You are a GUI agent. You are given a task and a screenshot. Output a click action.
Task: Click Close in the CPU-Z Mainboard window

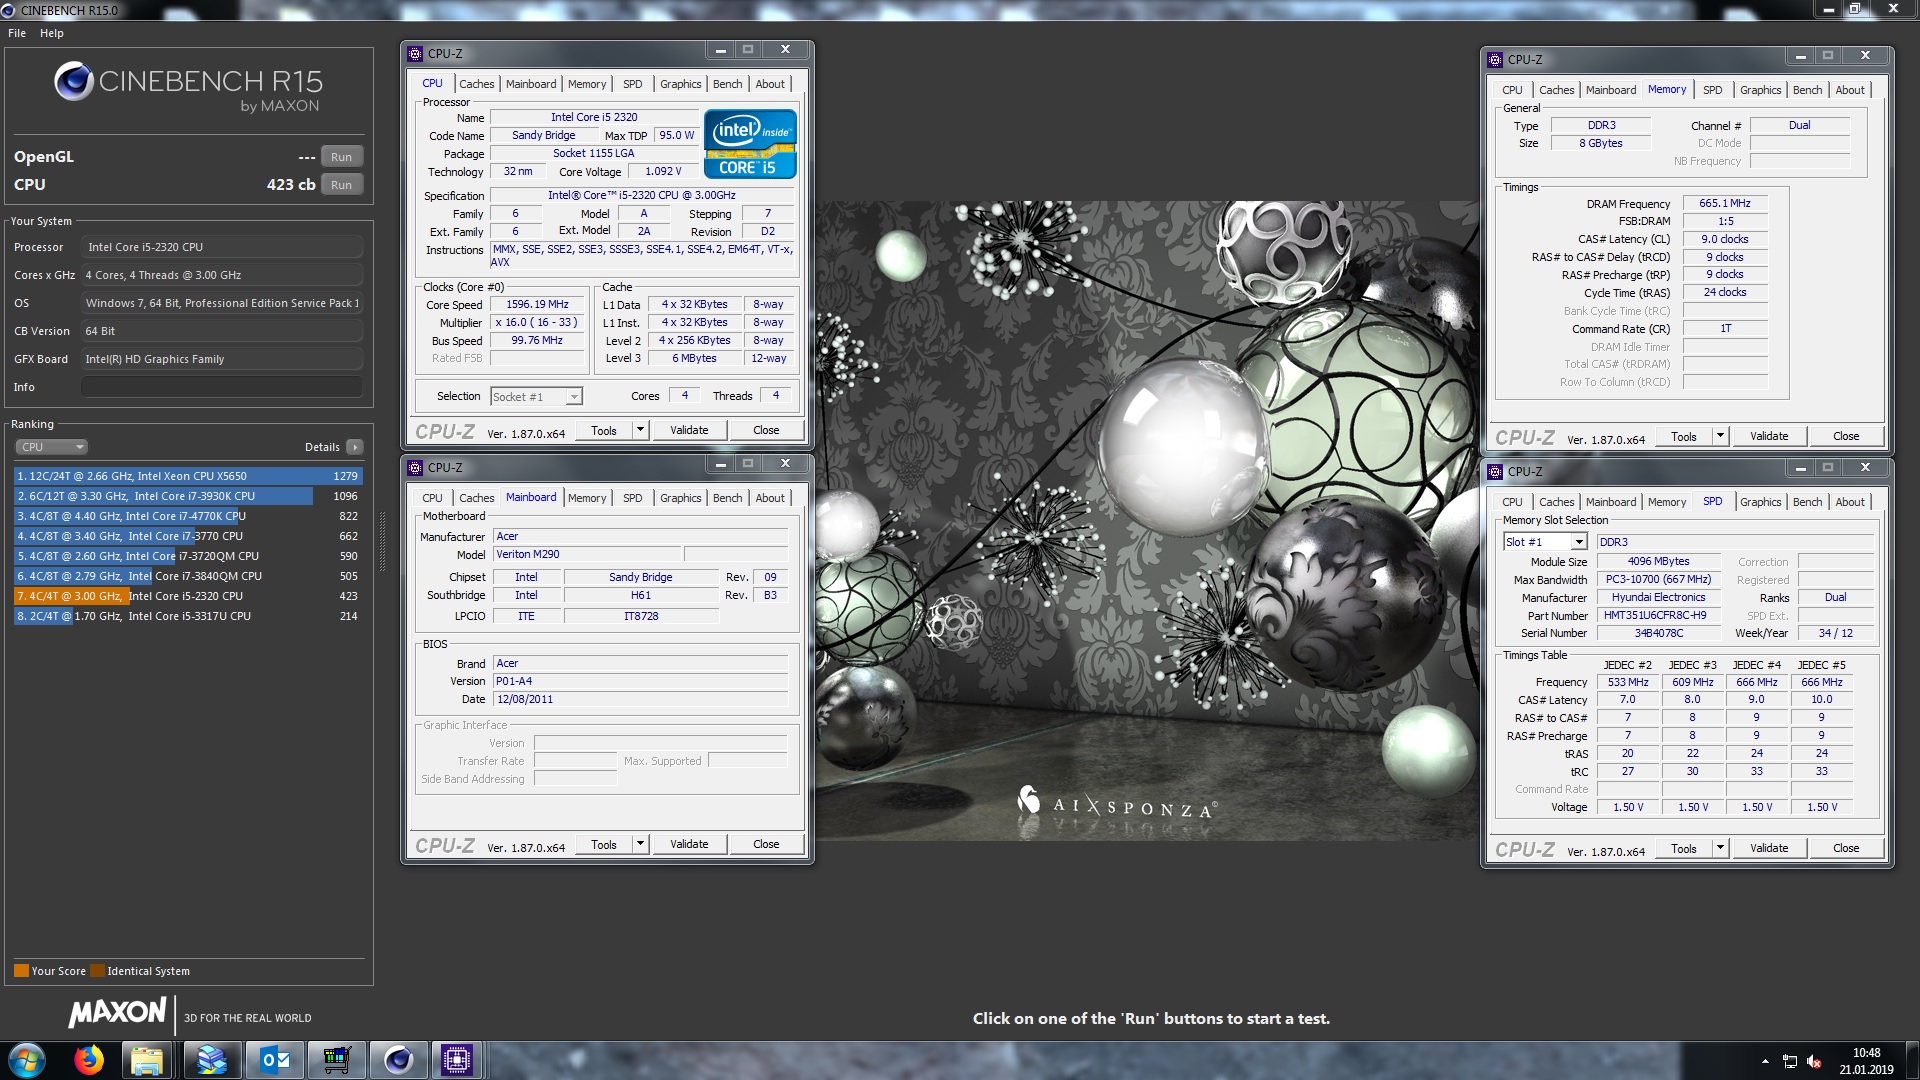(x=766, y=844)
